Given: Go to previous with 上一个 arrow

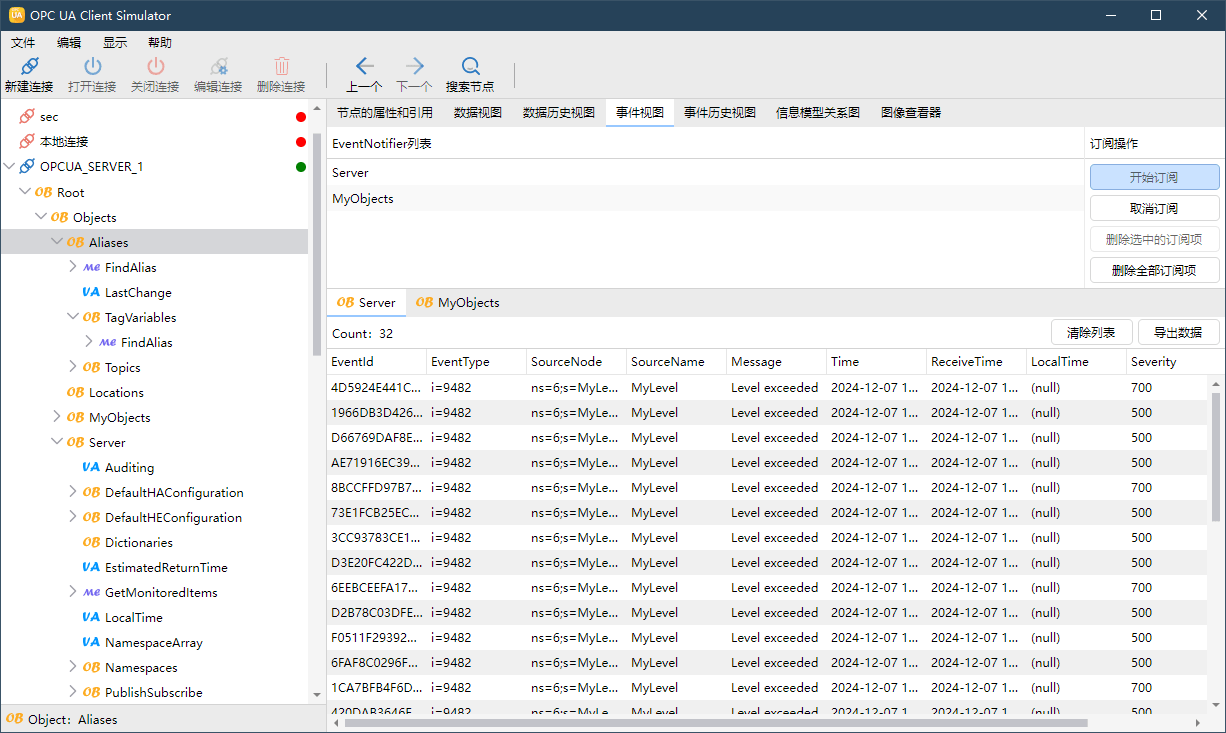Looking at the screenshot, I should point(364,68).
